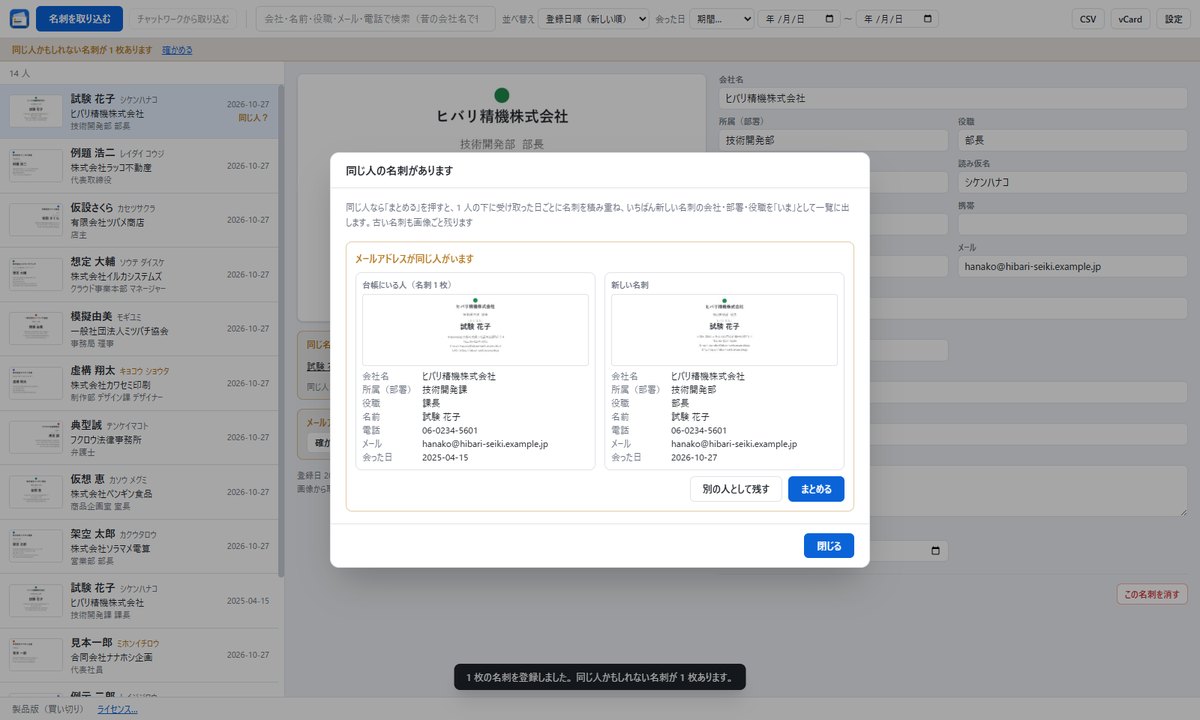Click the CSV export button
The image size is (1200, 720).
[1087, 19]
